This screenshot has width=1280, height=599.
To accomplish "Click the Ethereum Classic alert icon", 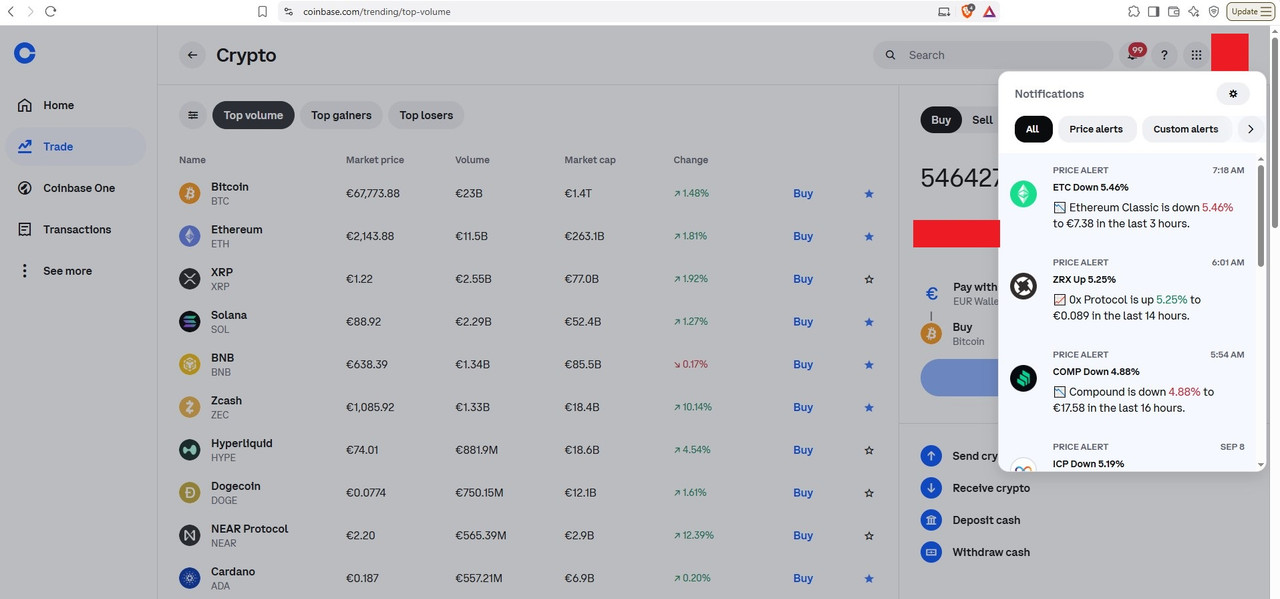I will (x=1023, y=194).
